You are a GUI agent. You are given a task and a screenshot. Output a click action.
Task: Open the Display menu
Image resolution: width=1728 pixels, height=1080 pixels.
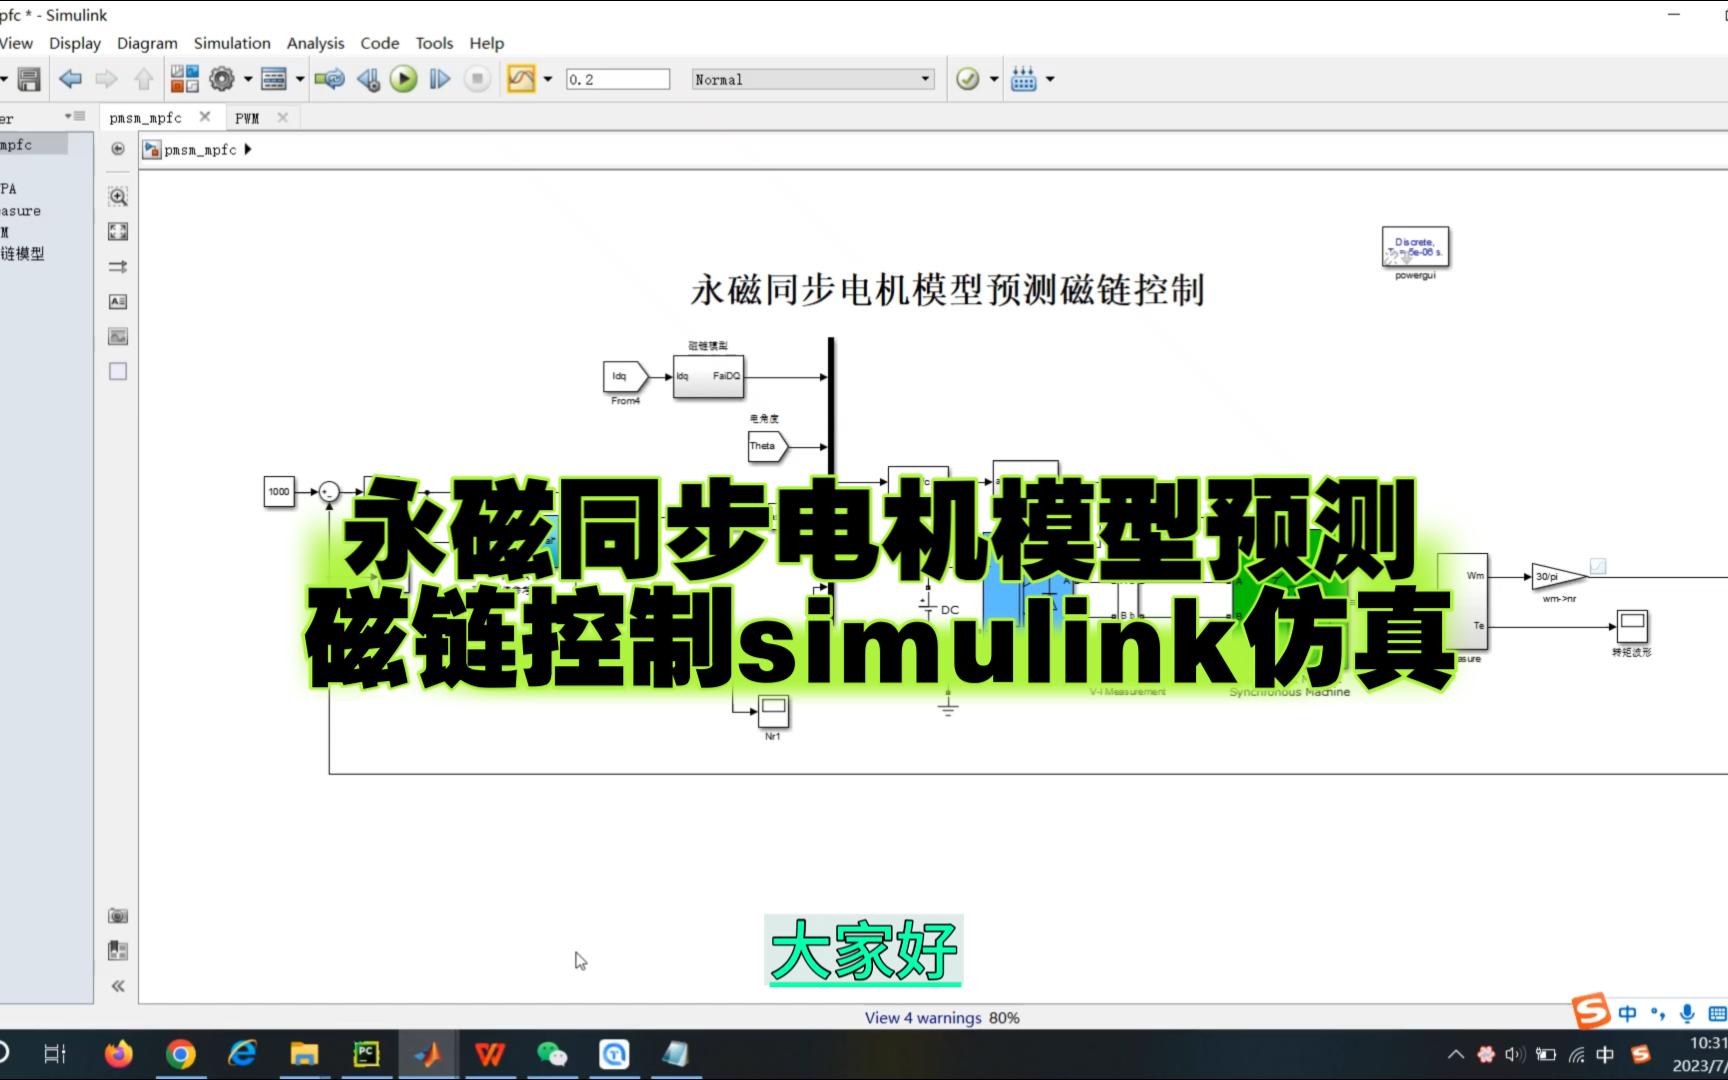75,43
